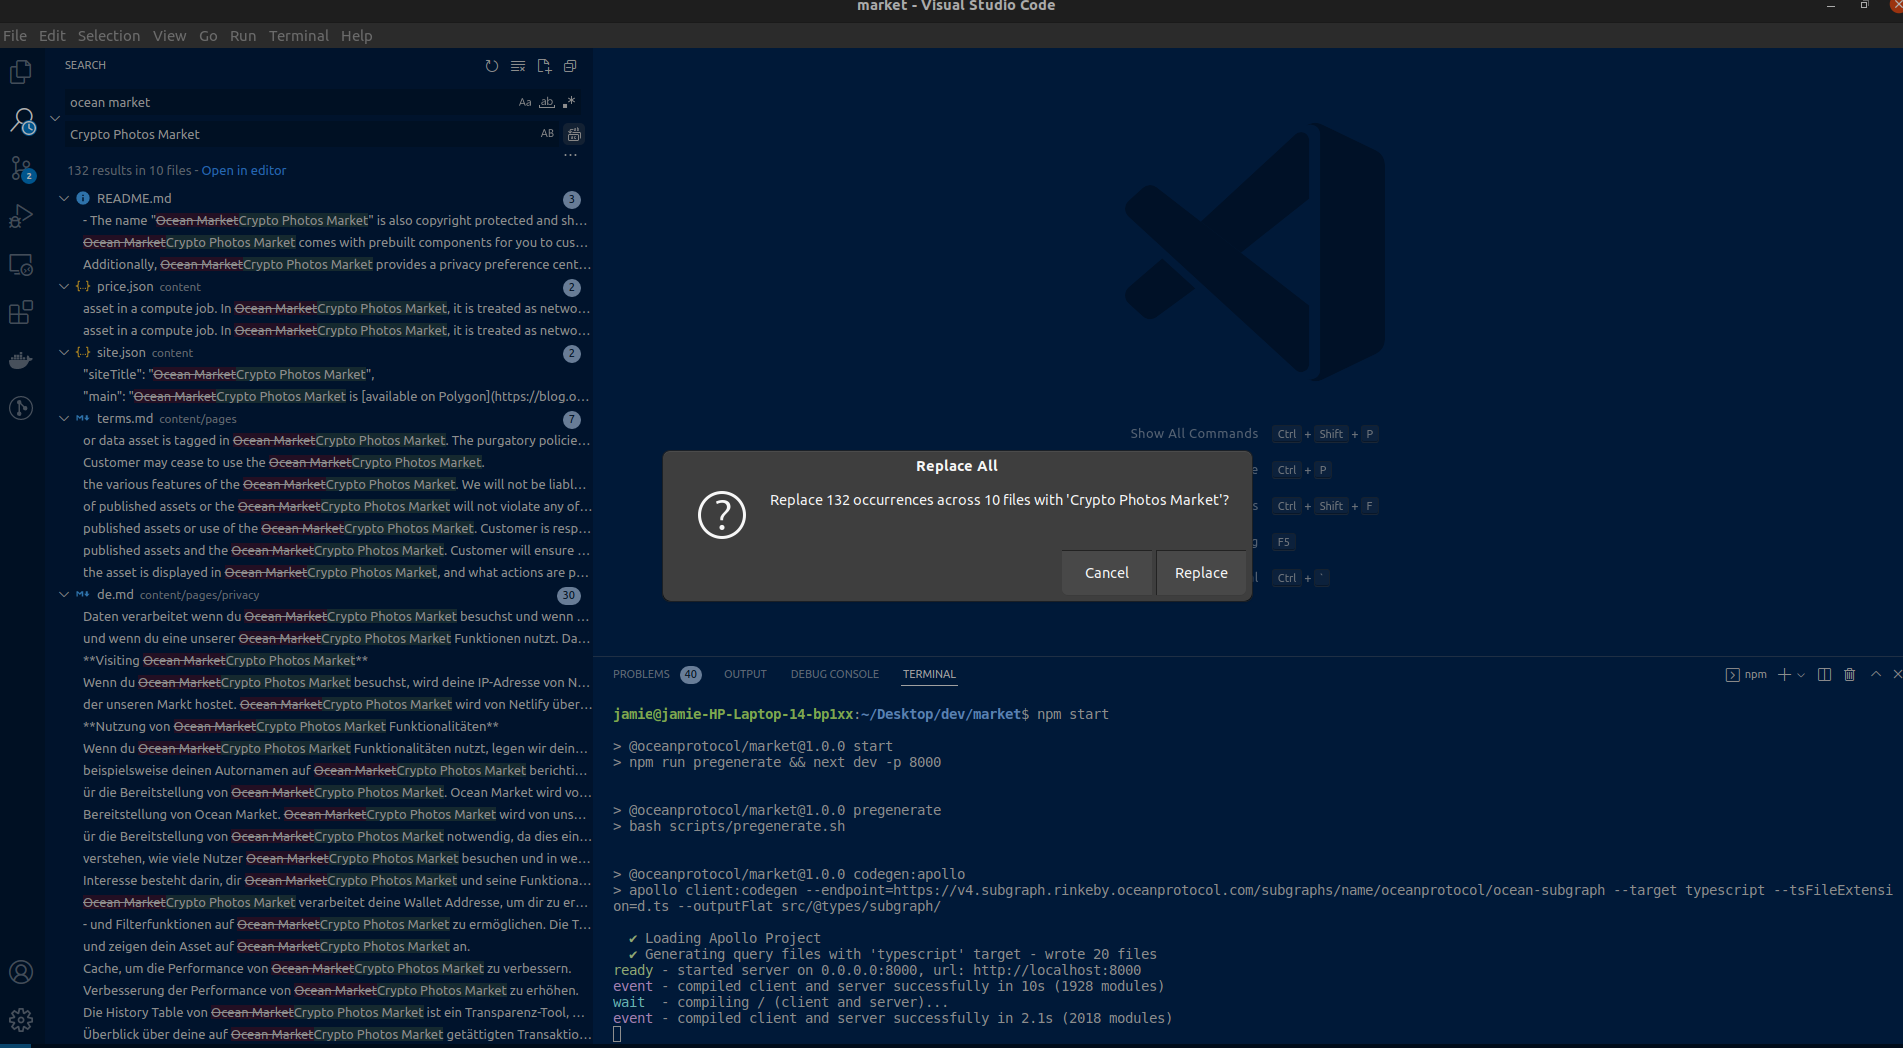The height and width of the screenshot is (1048, 1903).
Task: Switch to the Terminal tab
Action: 929,674
